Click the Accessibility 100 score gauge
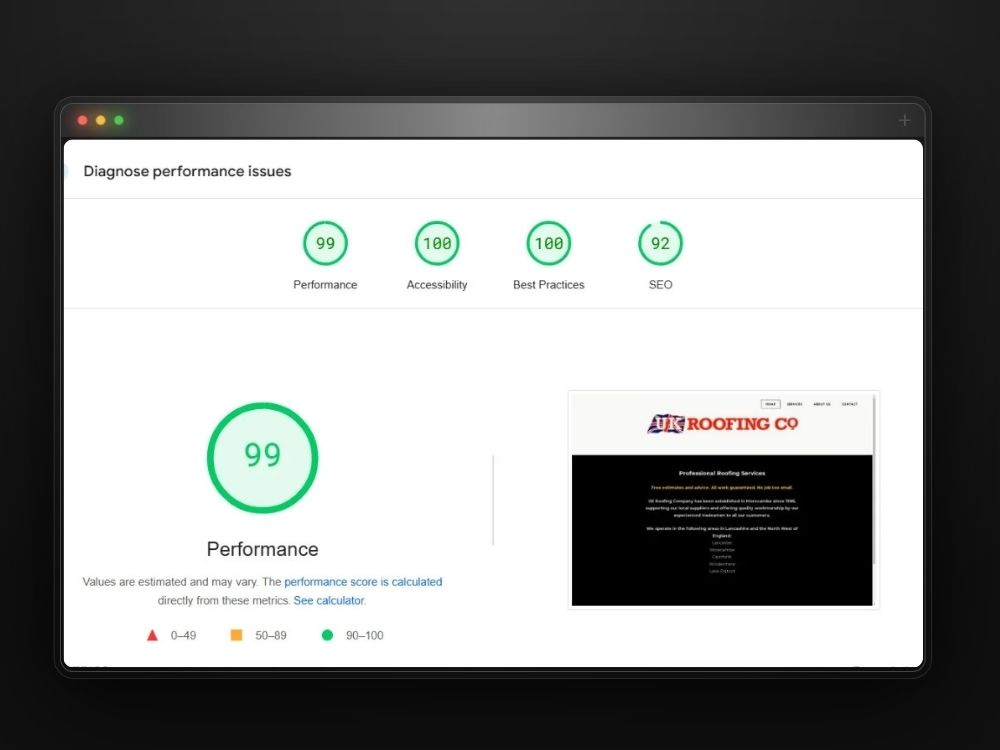This screenshot has height=750, width=1000. 437,243
